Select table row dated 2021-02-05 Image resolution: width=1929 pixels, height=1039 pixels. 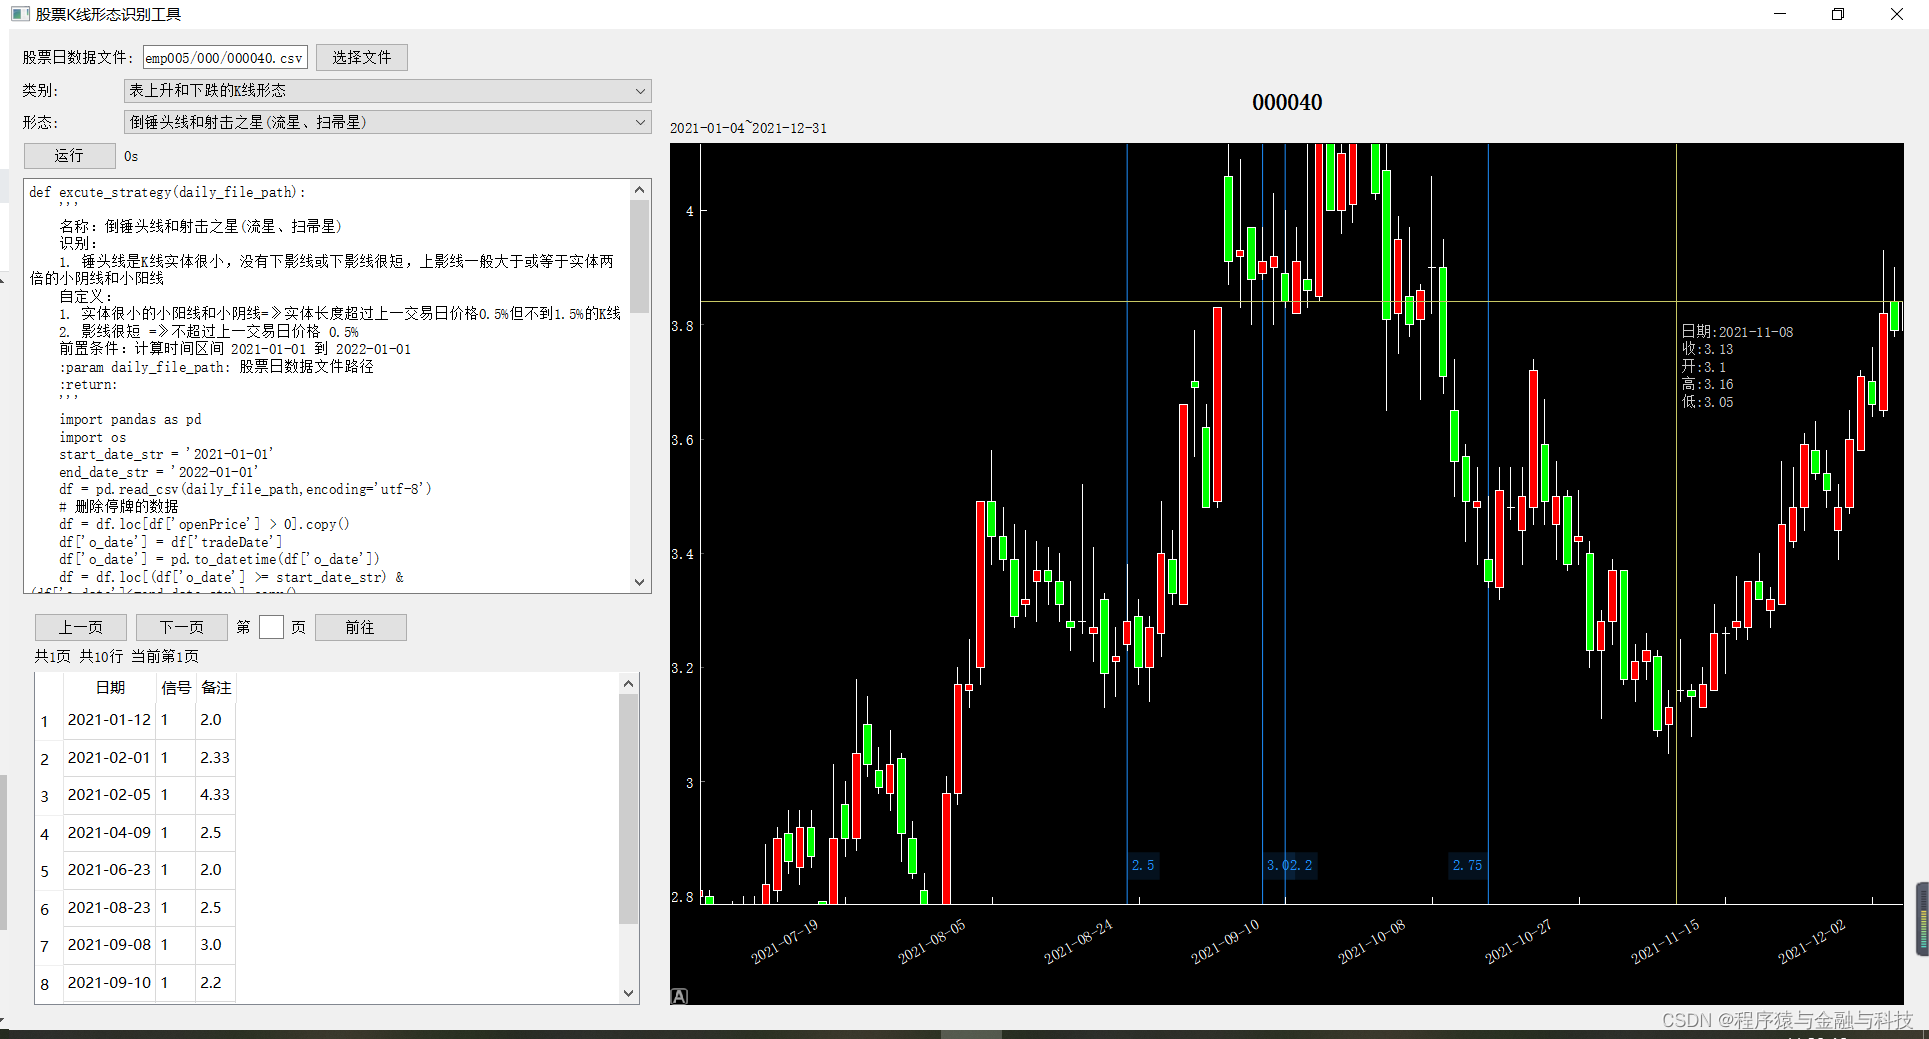[135, 795]
